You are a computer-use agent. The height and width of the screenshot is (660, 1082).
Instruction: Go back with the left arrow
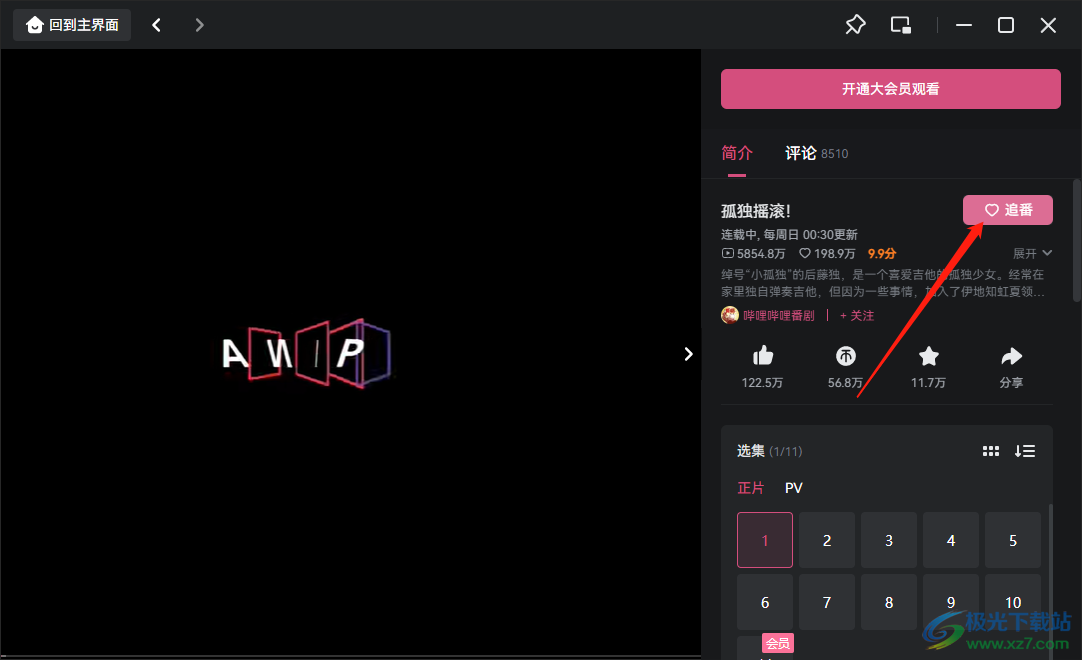point(157,26)
